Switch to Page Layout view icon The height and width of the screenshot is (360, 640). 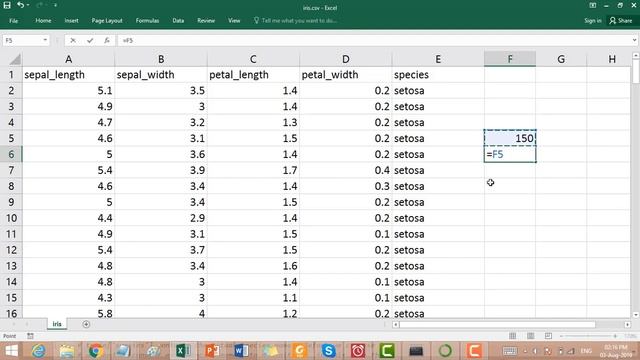530,336
